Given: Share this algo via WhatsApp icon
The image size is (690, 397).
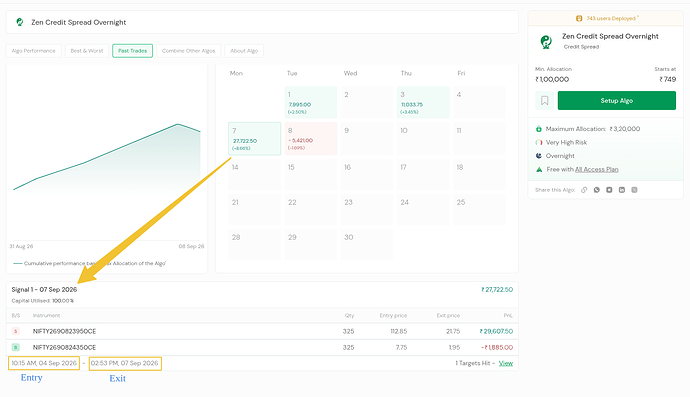Looking at the screenshot, I should 597,190.
